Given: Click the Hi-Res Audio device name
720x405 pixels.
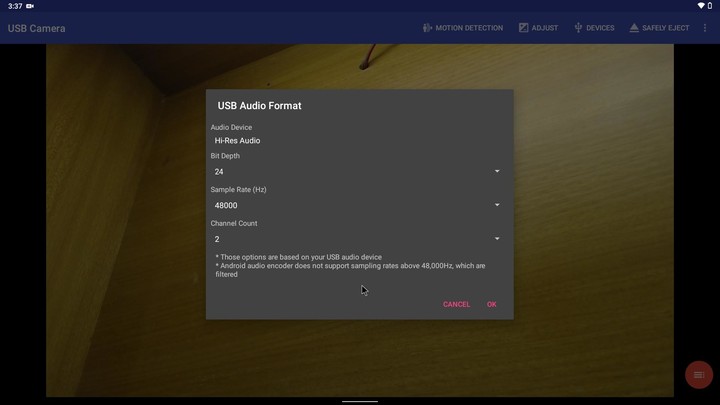Looking at the screenshot, I should [237, 141].
